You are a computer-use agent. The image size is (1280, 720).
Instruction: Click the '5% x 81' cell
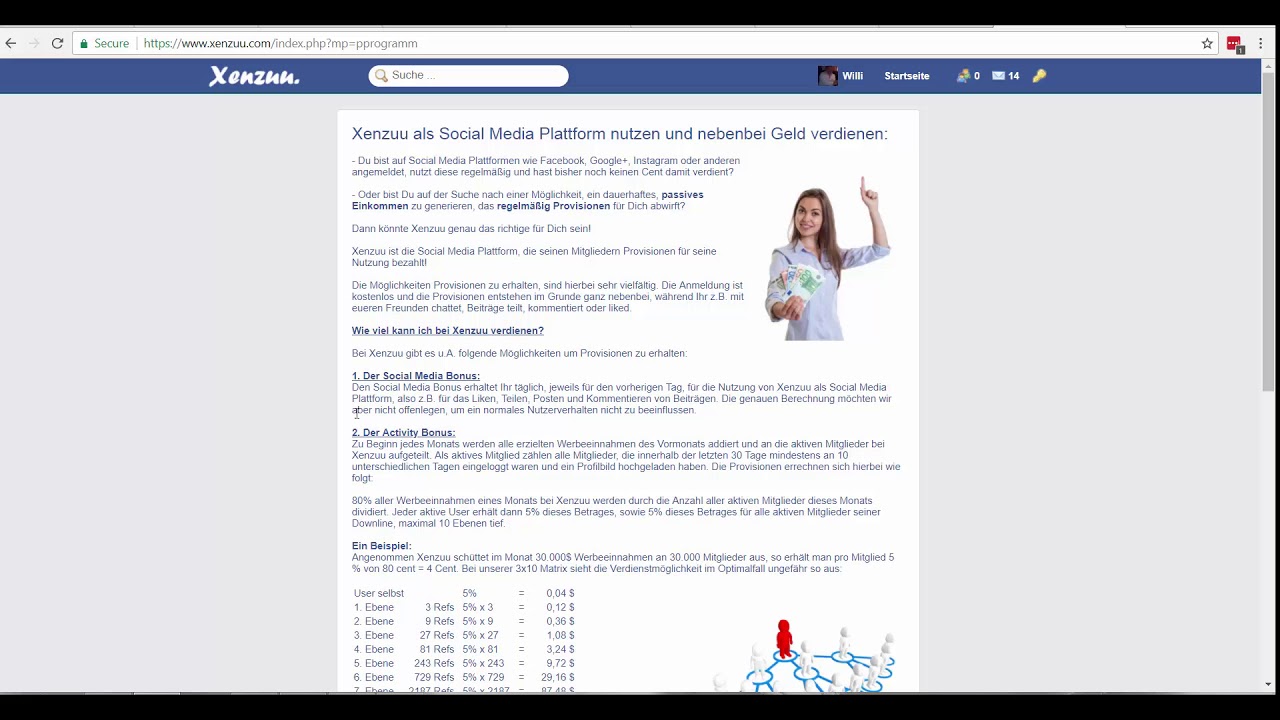pos(480,649)
